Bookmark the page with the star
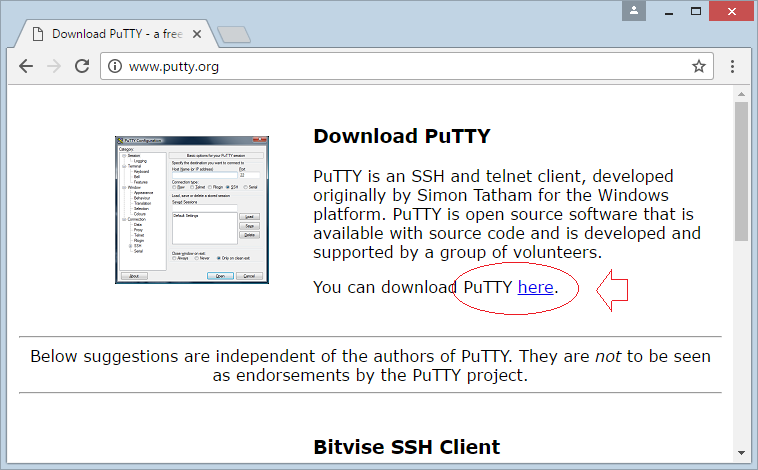Image resolution: width=758 pixels, height=470 pixels. point(699,66)
